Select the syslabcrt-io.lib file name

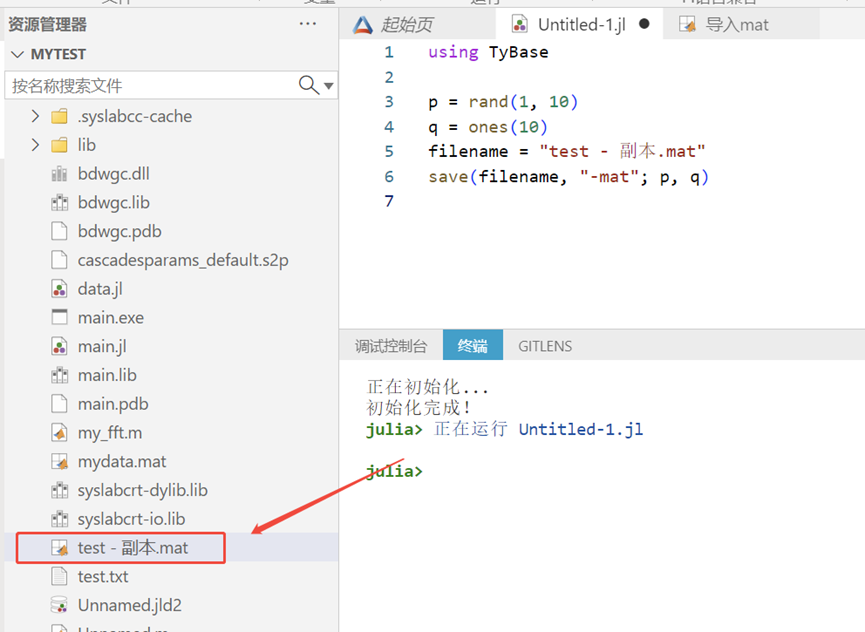pos(131,519)
